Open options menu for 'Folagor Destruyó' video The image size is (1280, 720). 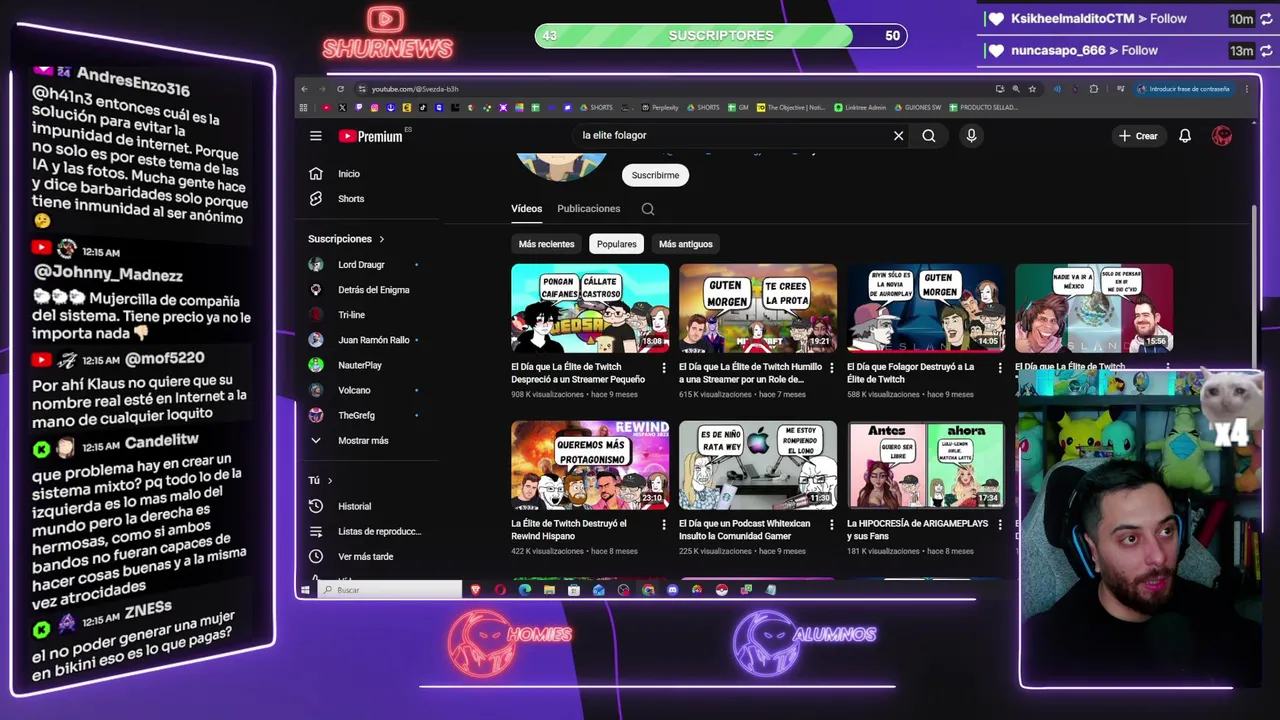(1000, 368)
